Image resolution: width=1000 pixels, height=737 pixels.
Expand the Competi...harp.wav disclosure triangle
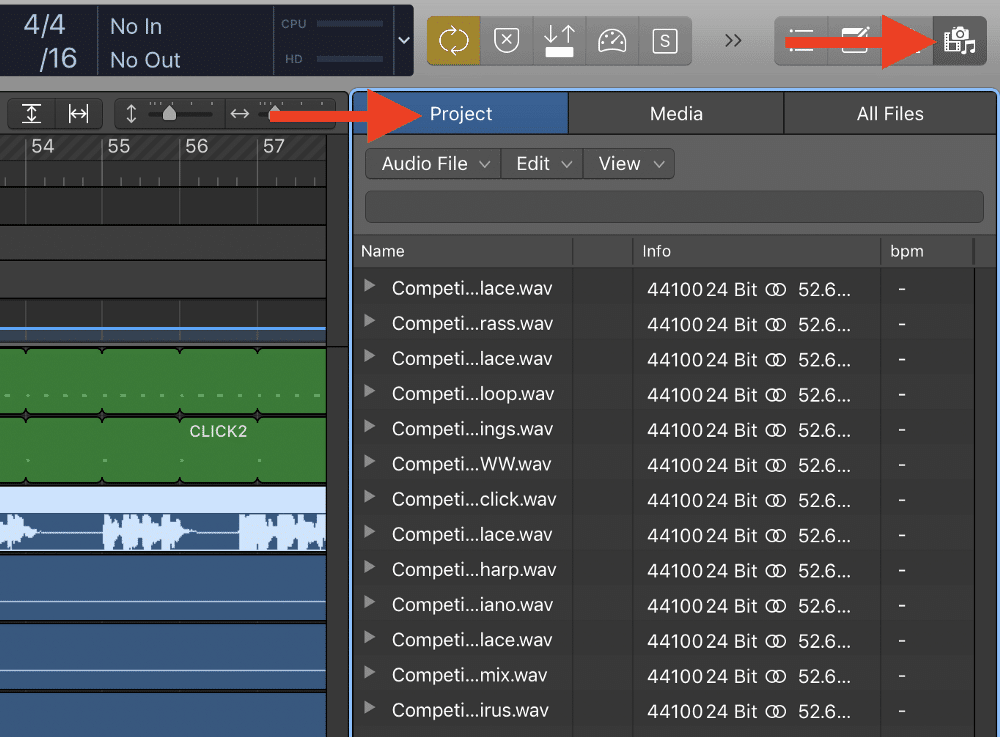[369, 566]
